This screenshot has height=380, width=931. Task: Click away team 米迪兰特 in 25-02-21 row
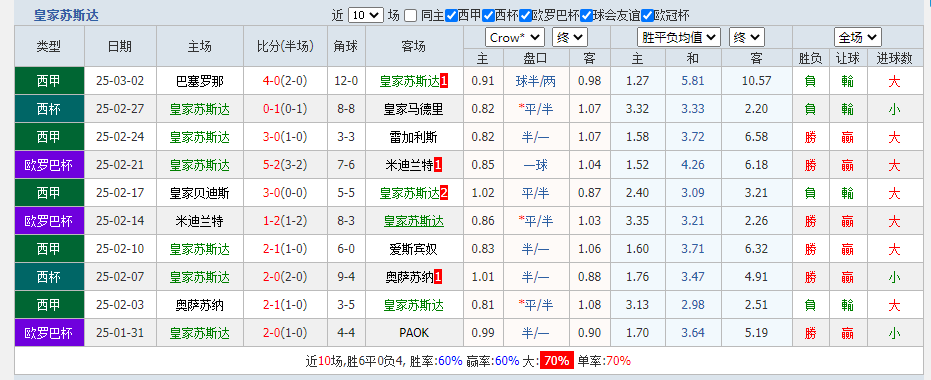(410, 165)
